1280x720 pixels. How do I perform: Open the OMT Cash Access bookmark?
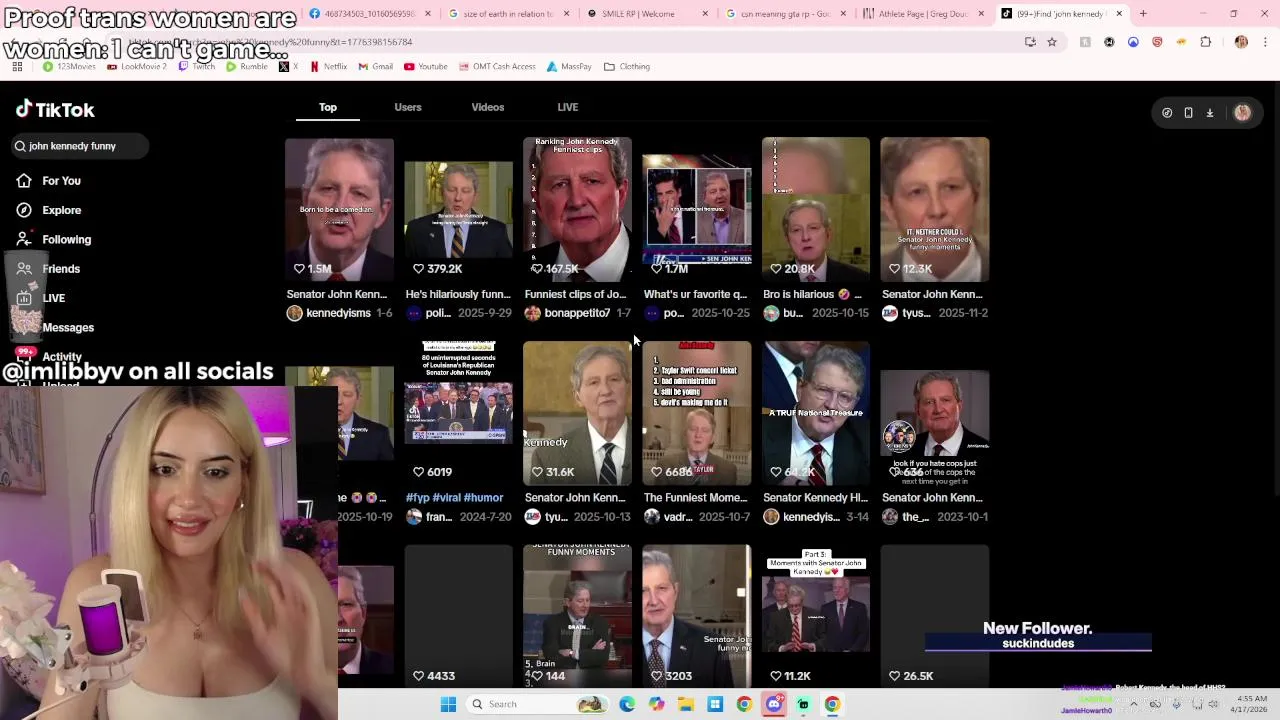point(497,67)
